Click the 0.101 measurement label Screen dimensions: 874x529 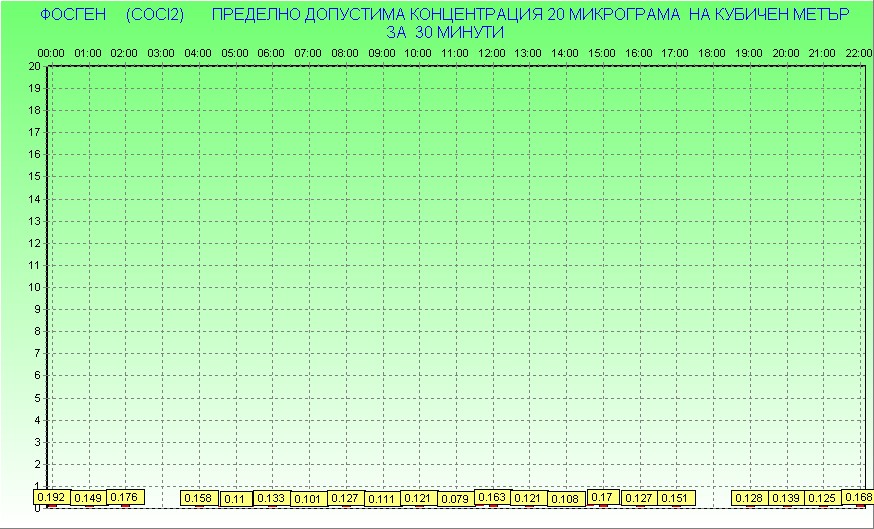(309, 499)
